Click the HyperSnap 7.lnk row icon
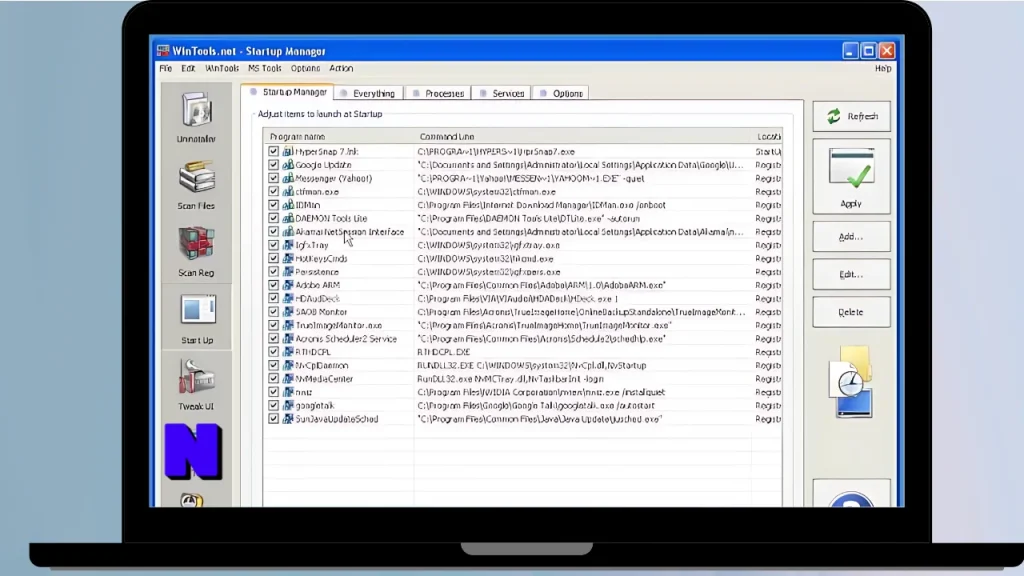The image size is (1024, 576). pos(287,152)
